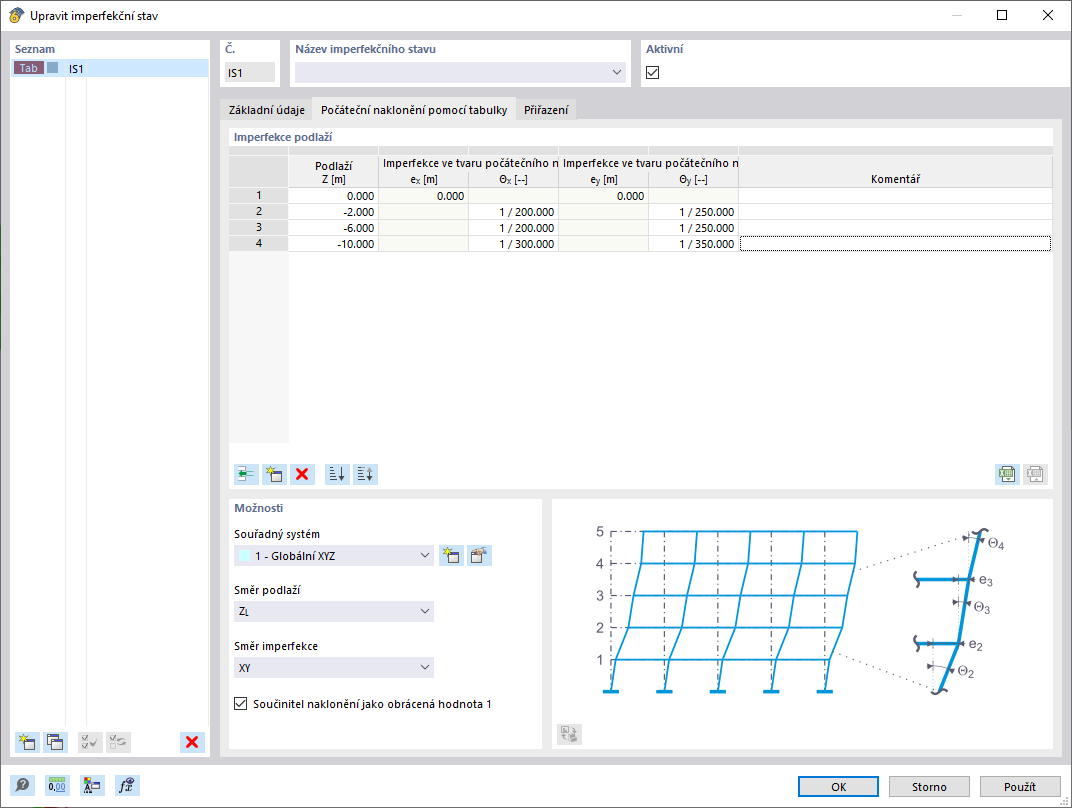The image size is (1072, 808).
Task: Click the icon under the preview diagram
Action: click(569, 734)
